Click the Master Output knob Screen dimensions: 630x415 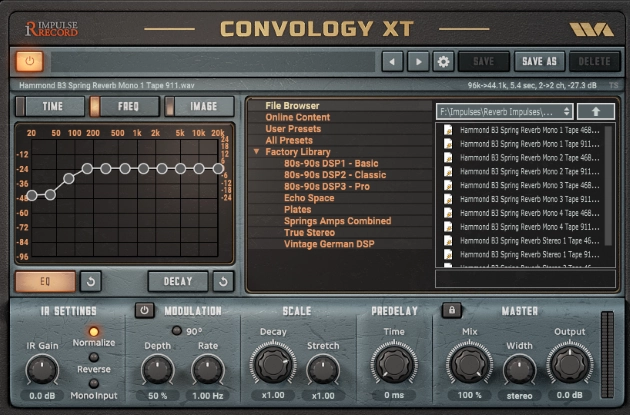(x=570, y=364)
